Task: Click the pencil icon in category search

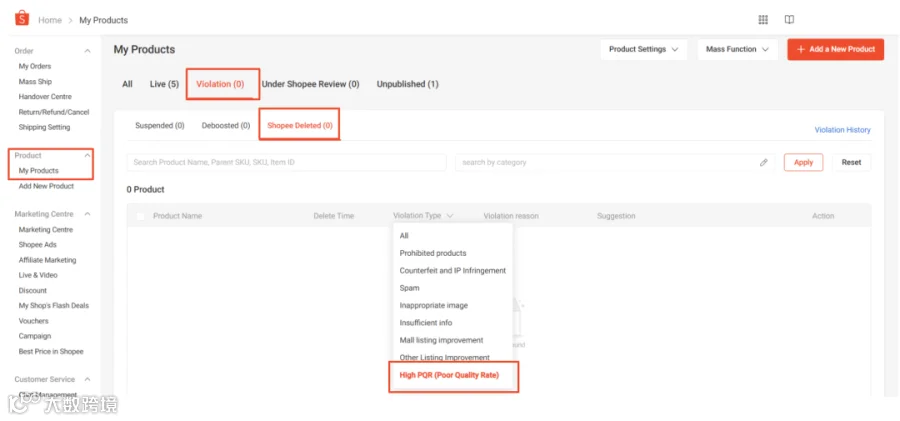Action: coord(763,163)
